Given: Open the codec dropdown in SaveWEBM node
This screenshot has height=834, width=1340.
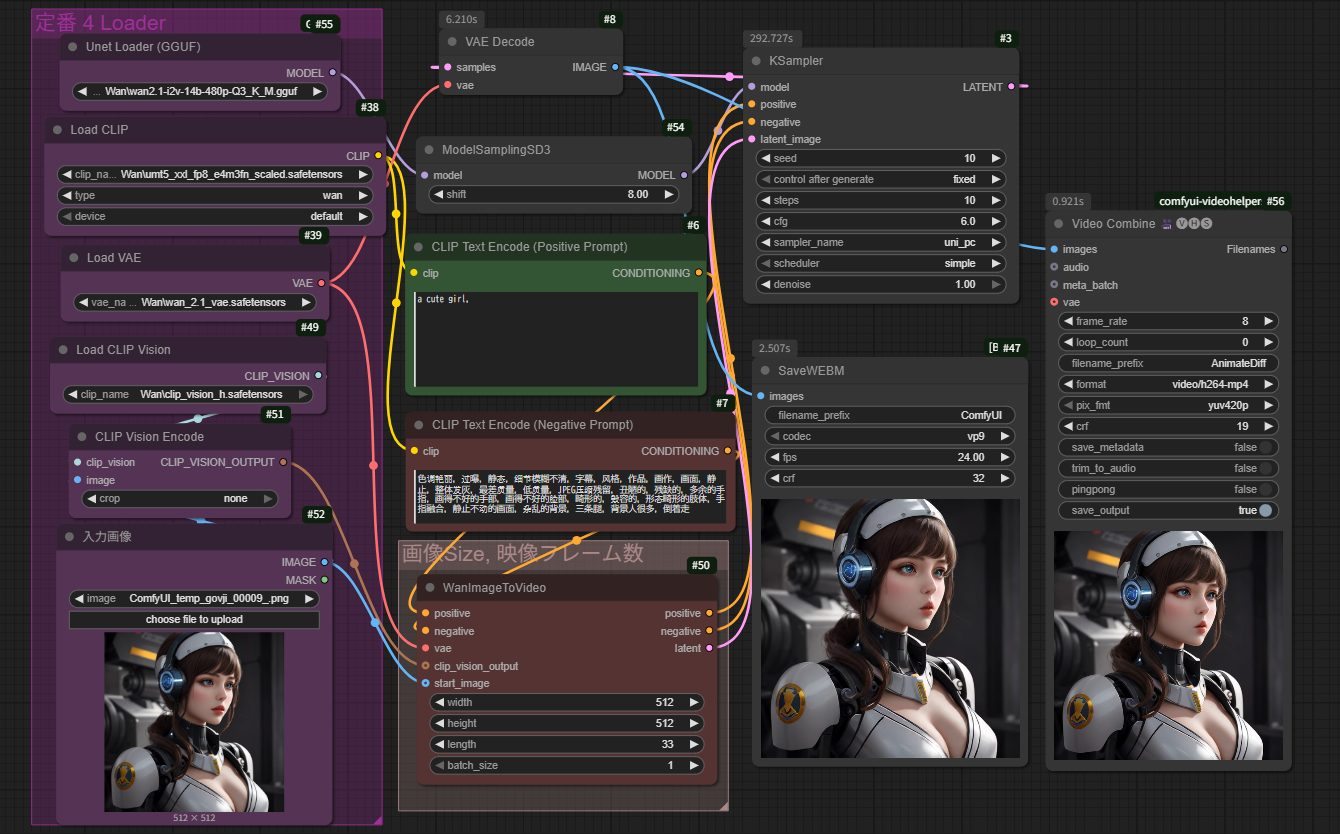Looking at the screenshot, I should (x=890, y=436).
